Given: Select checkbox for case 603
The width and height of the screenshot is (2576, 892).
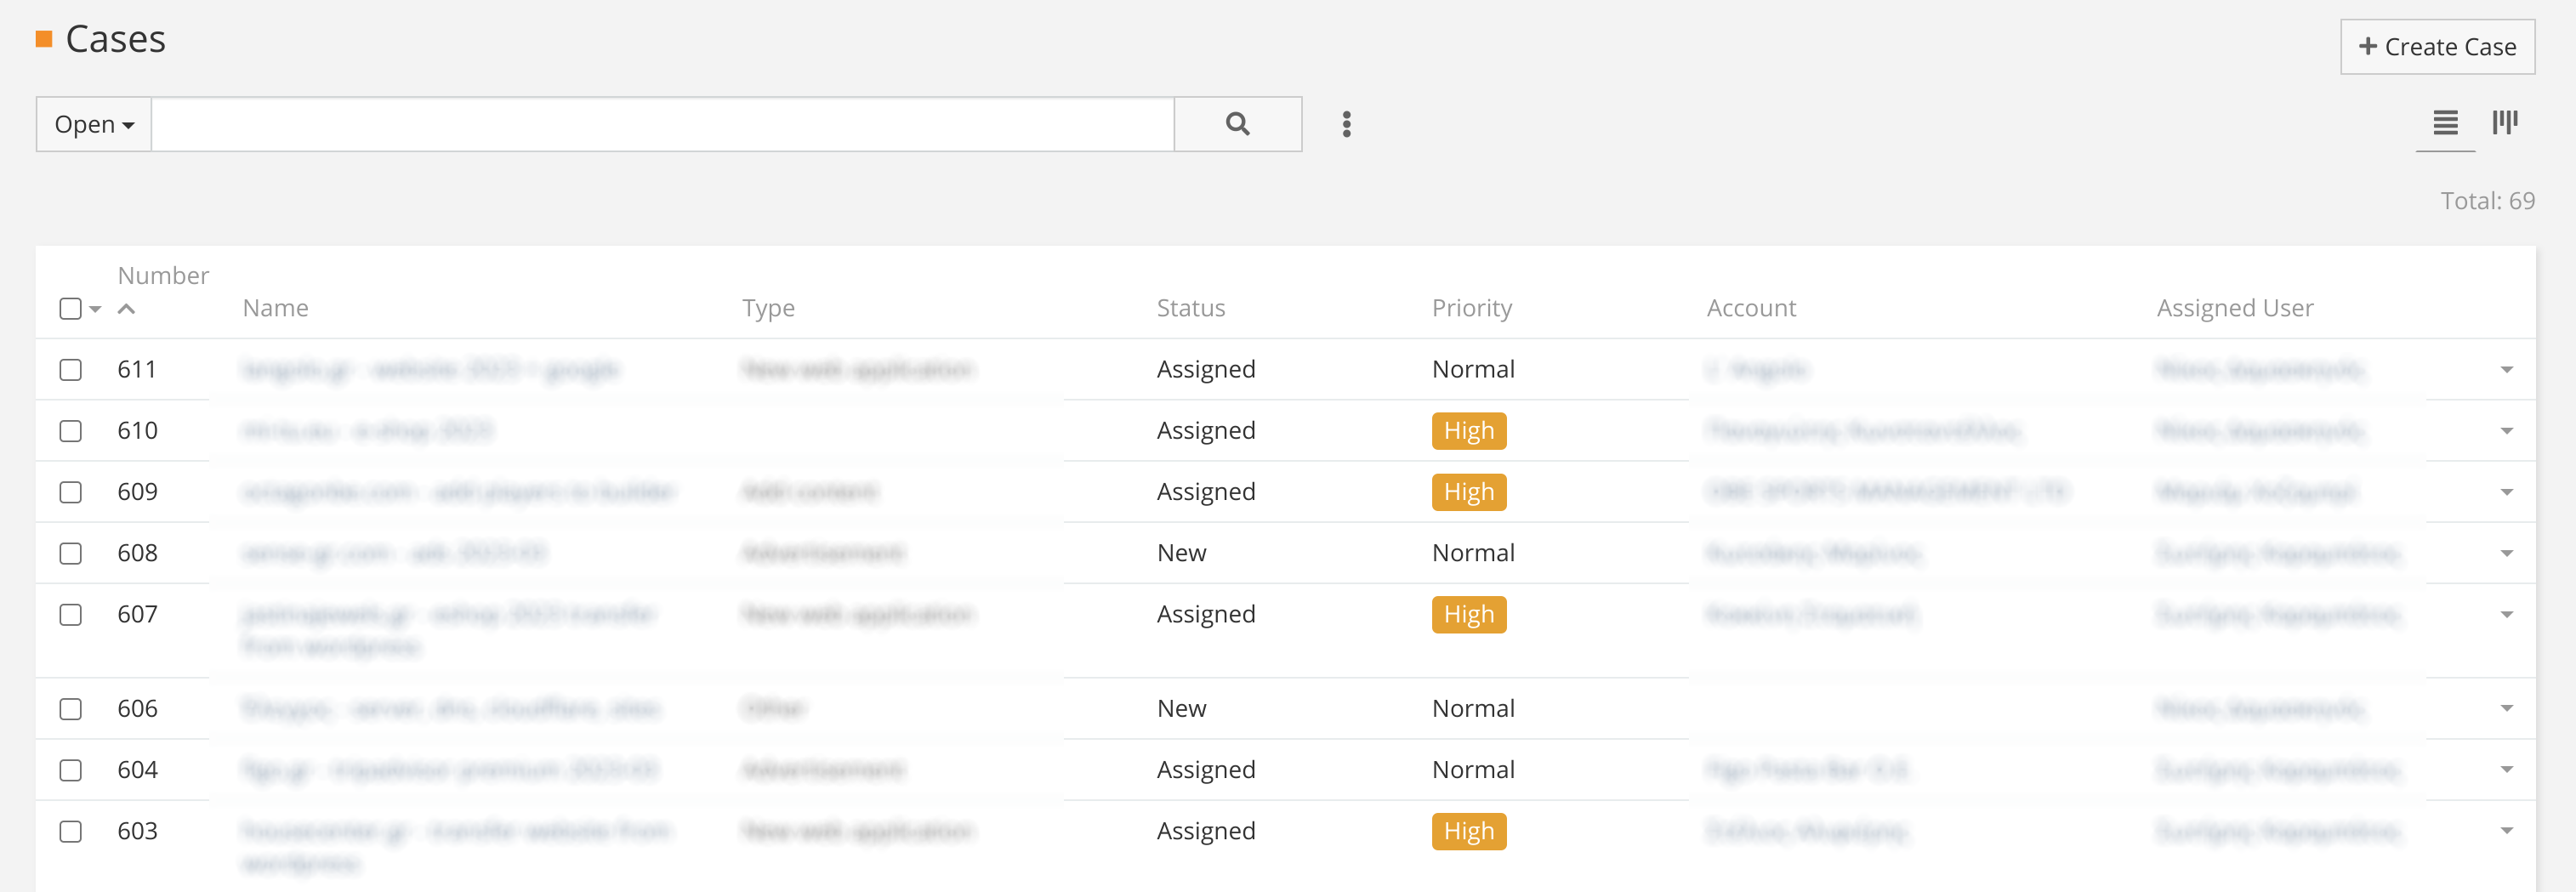Looking at the screenshot, I should click(70, 831).
